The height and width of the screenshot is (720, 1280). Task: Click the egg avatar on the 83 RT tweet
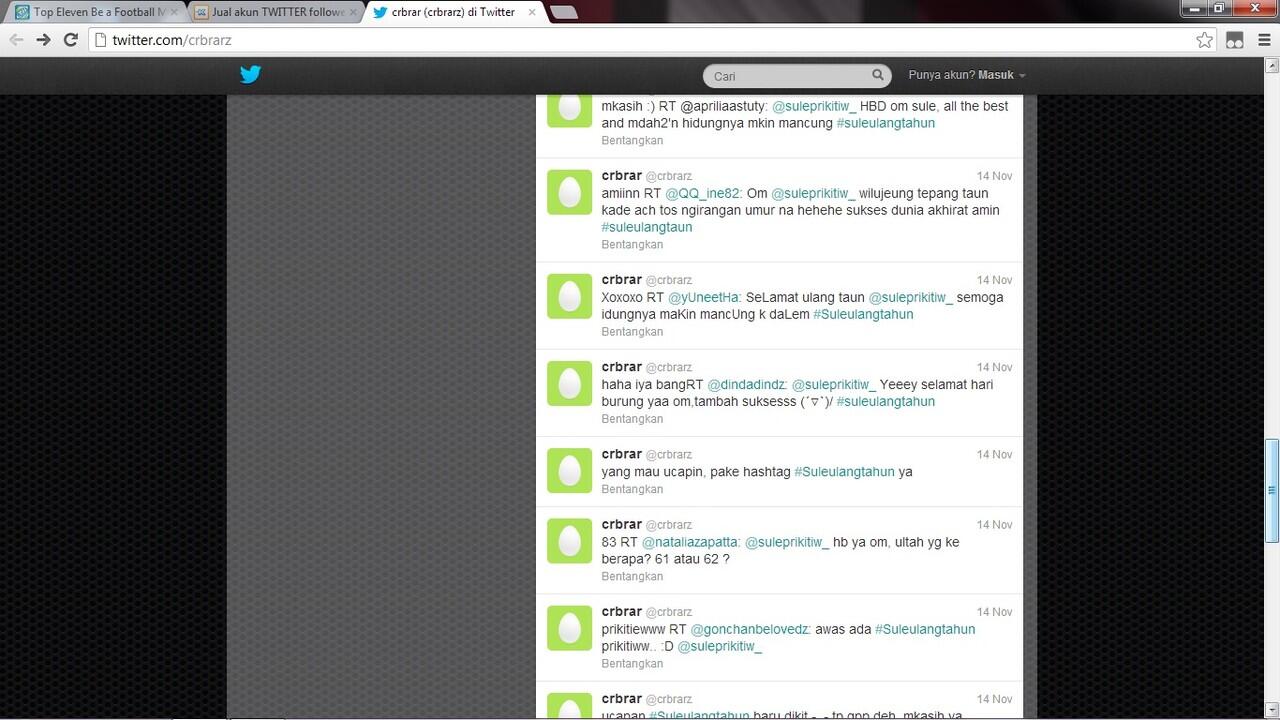(569, 540)
